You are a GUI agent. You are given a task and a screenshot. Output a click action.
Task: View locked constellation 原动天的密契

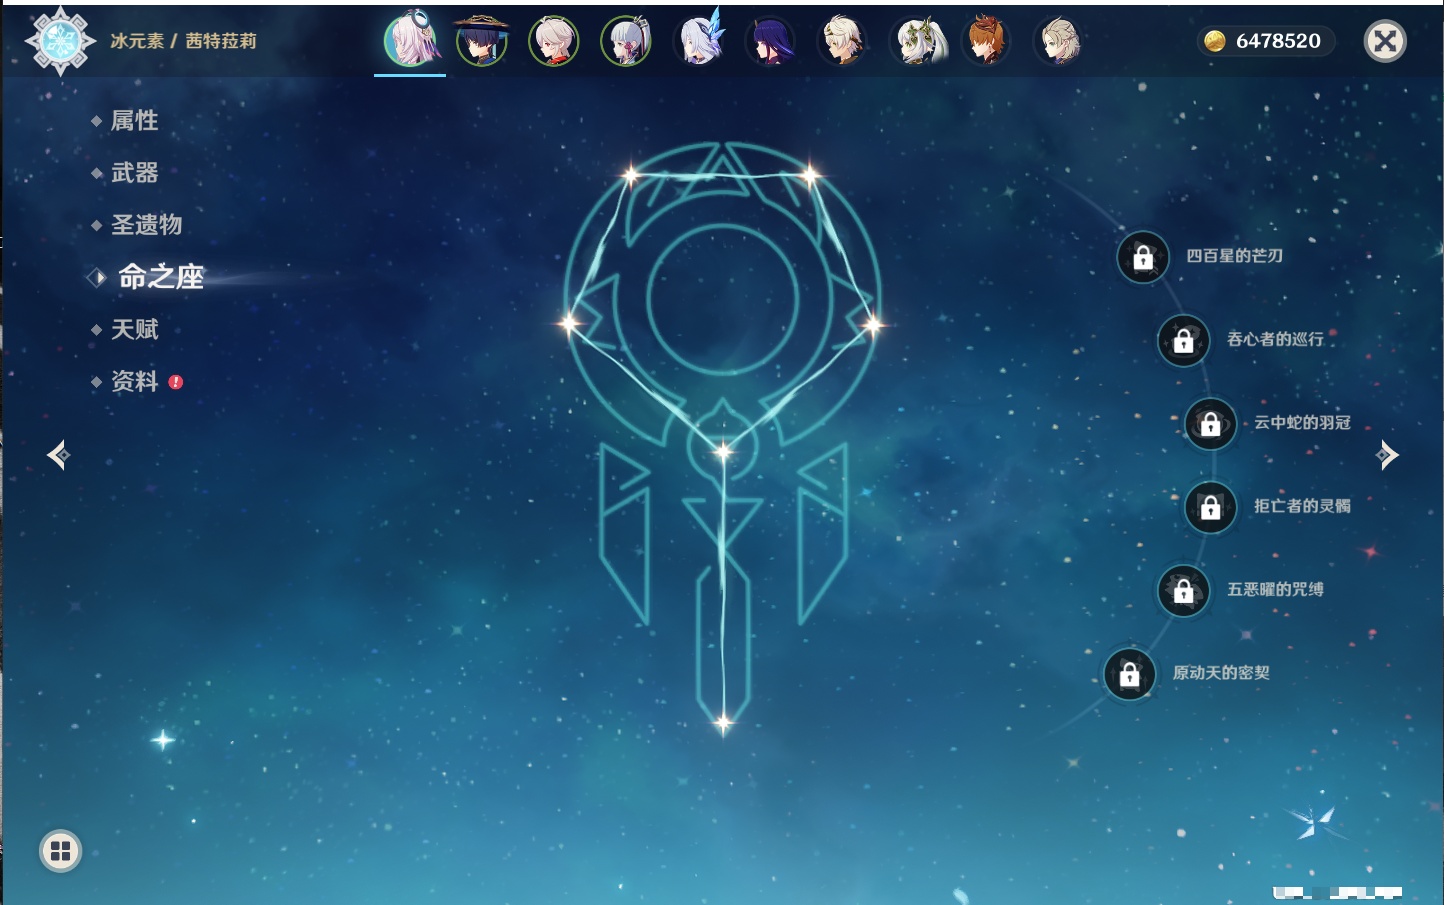click(x=1129, y=674)
